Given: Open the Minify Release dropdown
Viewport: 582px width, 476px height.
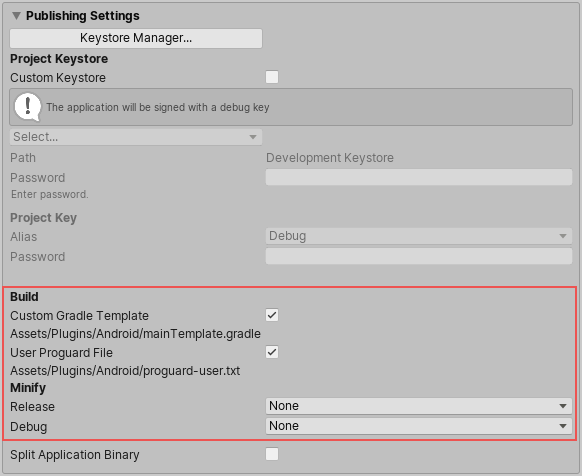Looking at the screenshot, I should [x=419, y=406].
